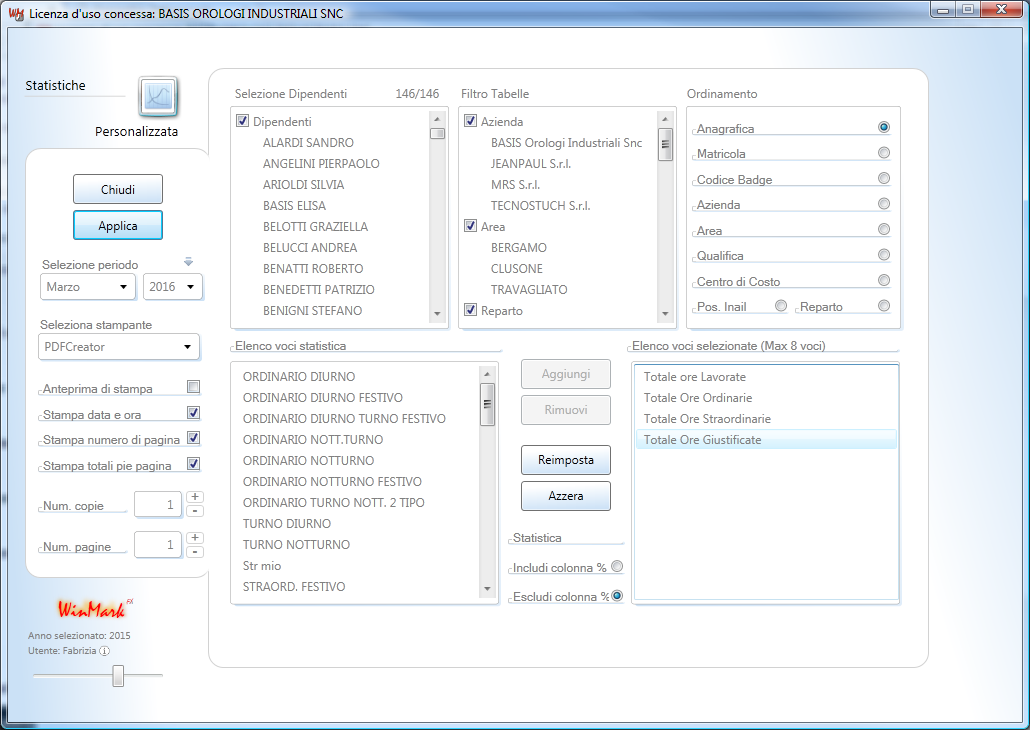Choose Centro di Costo ordering

[884, 280]
